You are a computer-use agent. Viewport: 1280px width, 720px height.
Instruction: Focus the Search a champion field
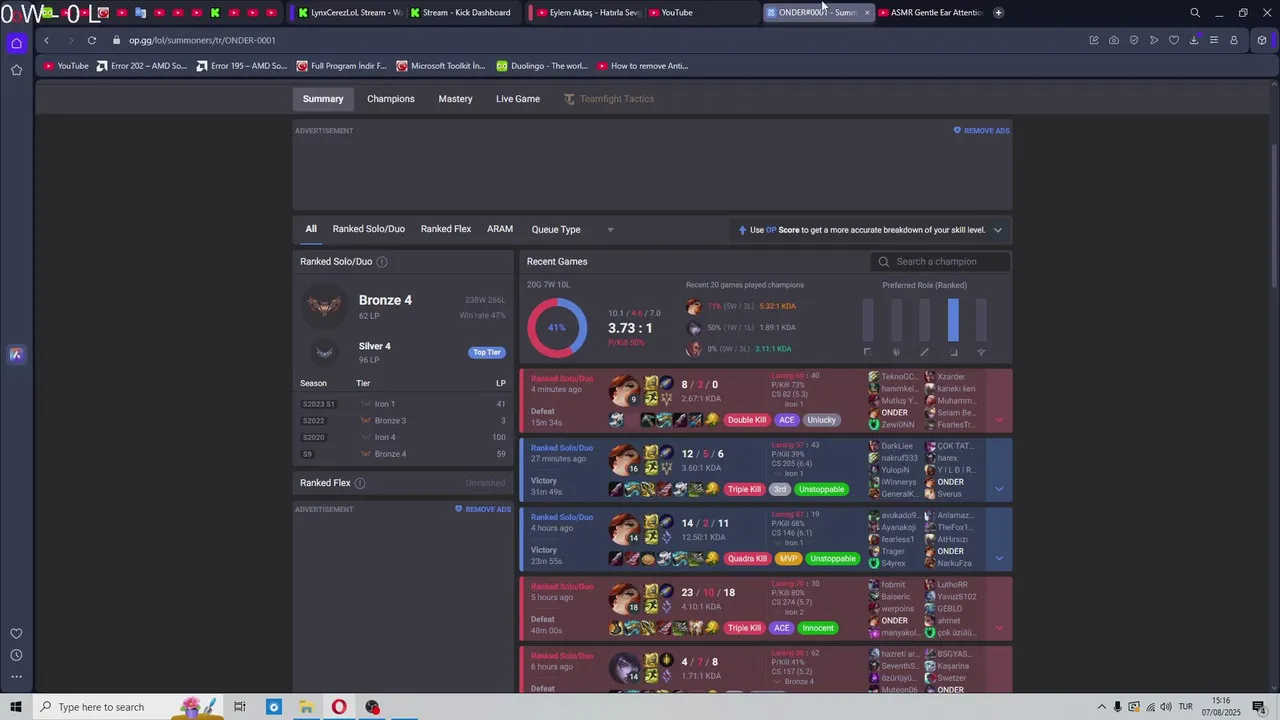[x=940, y=262]
